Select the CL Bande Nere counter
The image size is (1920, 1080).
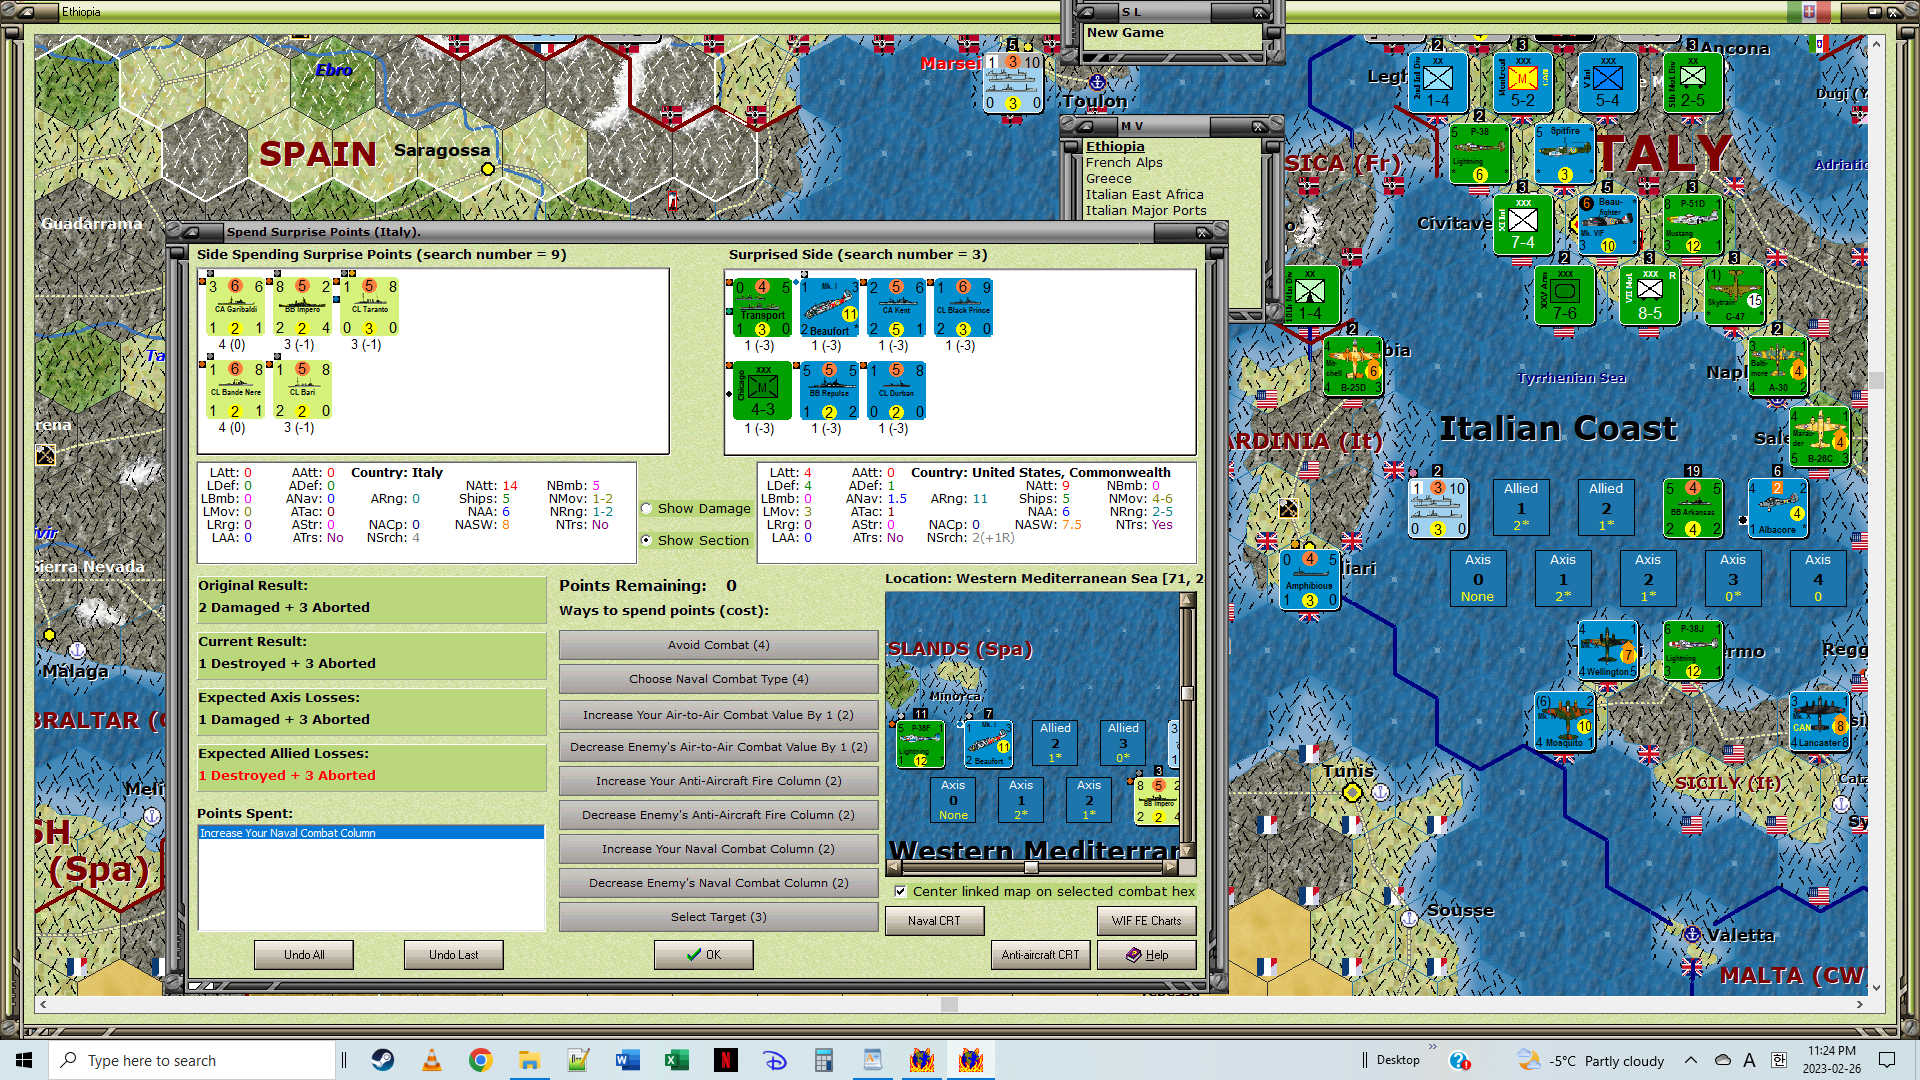click(235, 390)
